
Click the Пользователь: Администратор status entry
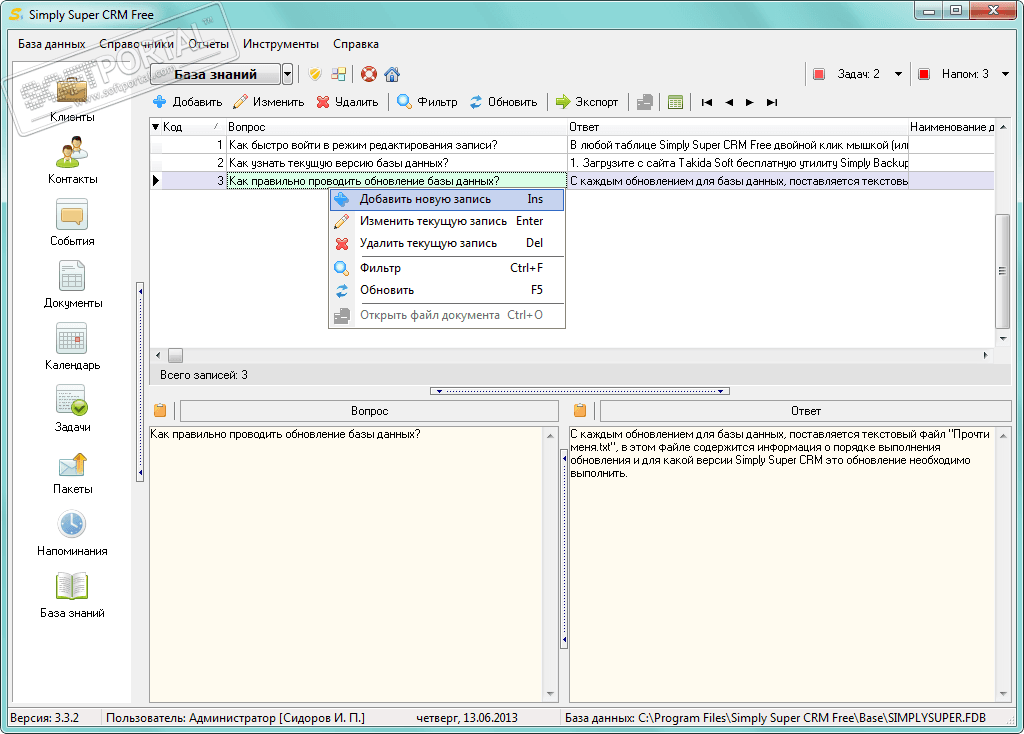click(235, 718)
